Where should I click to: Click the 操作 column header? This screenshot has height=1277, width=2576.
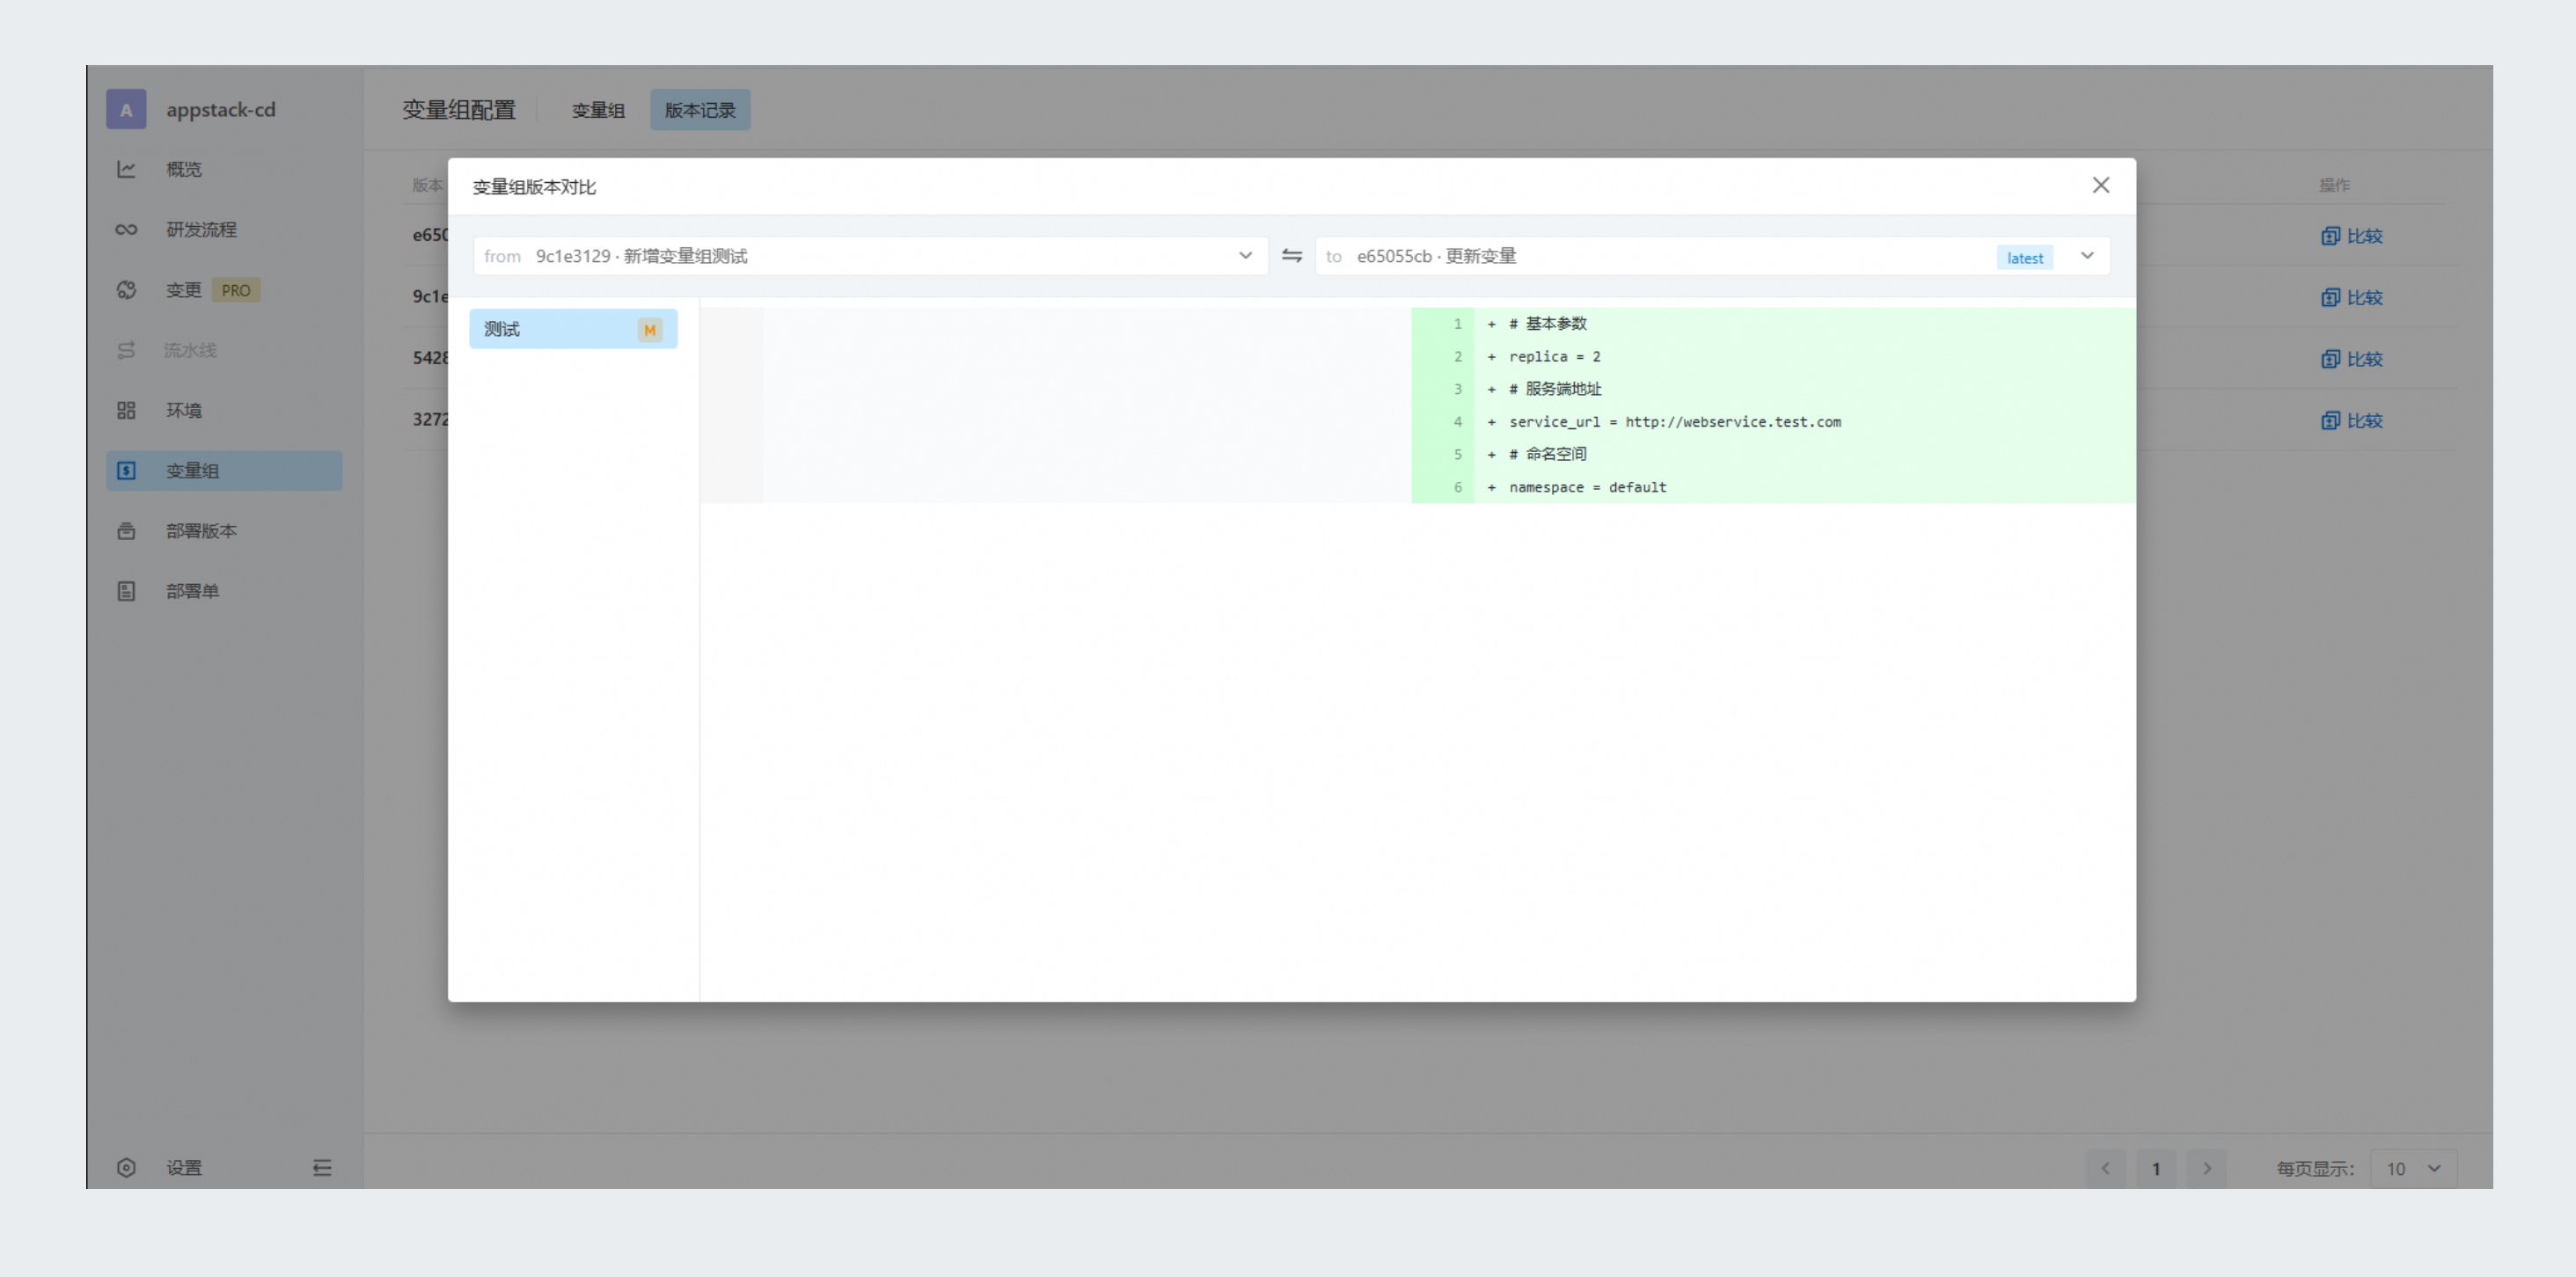pos(2335,185)
